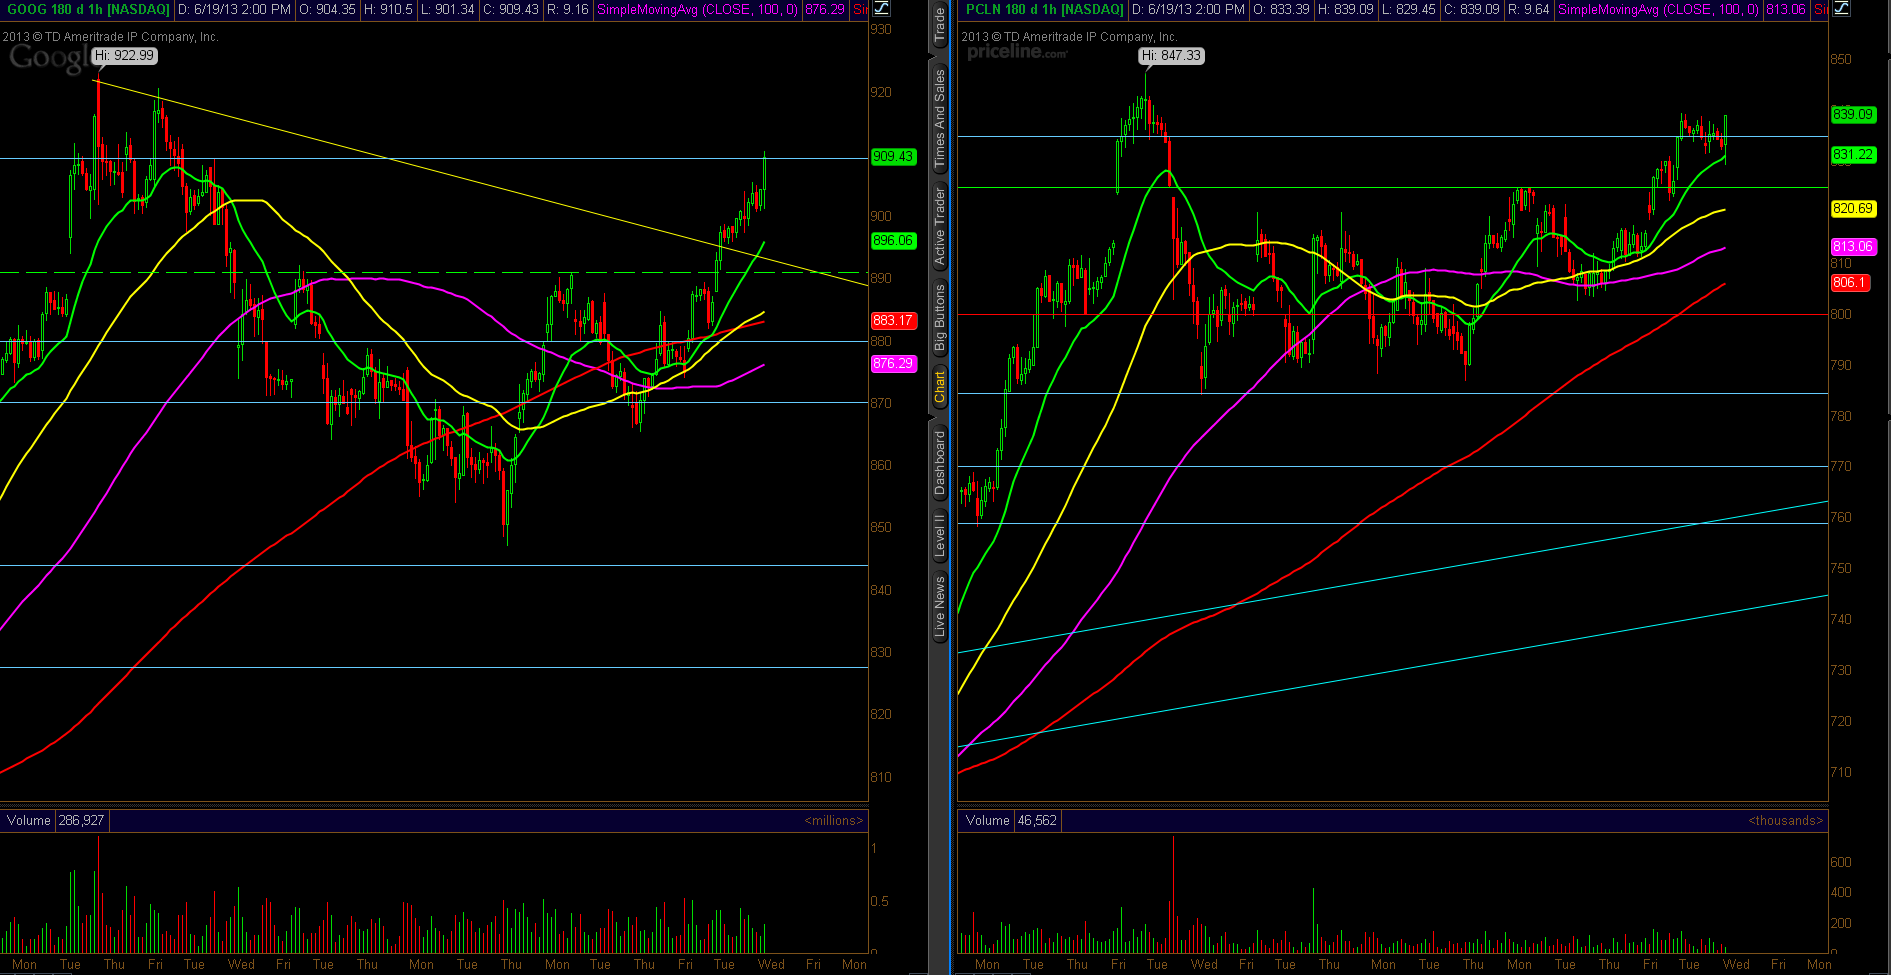The width and height of the screenshot is (1891, 975).
Task: Select the Big Buttons side tab
Action: (x=939, y=317)
